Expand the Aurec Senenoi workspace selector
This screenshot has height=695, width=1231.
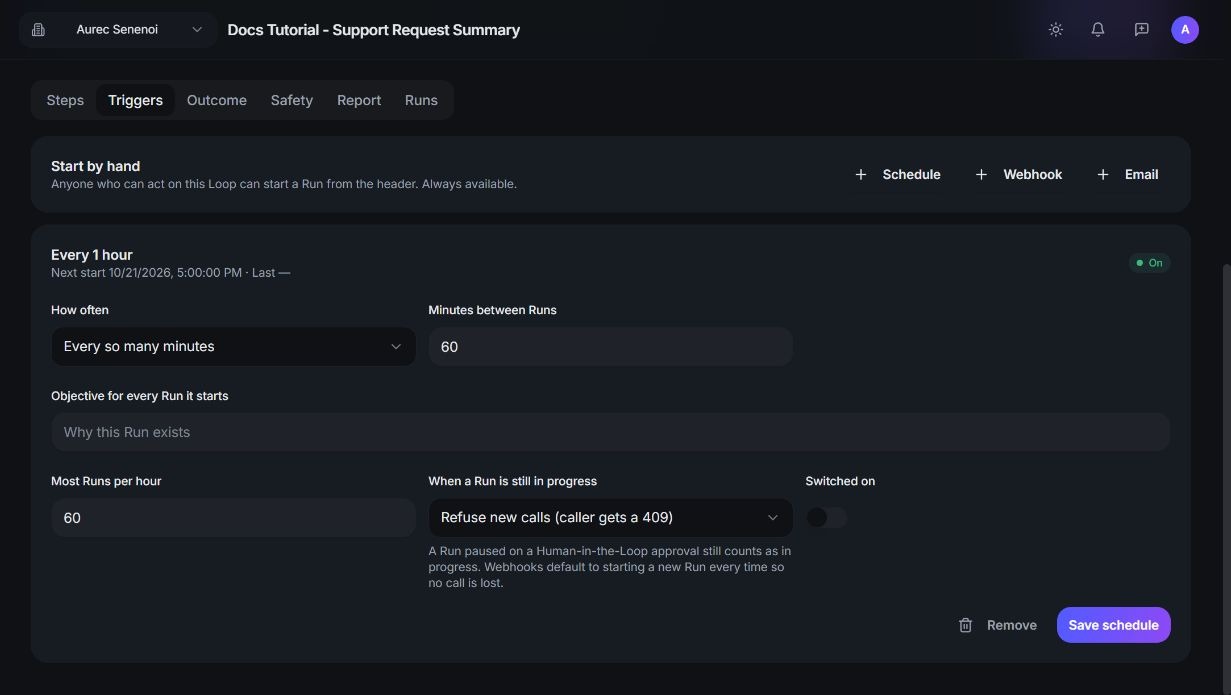[118, 30]
